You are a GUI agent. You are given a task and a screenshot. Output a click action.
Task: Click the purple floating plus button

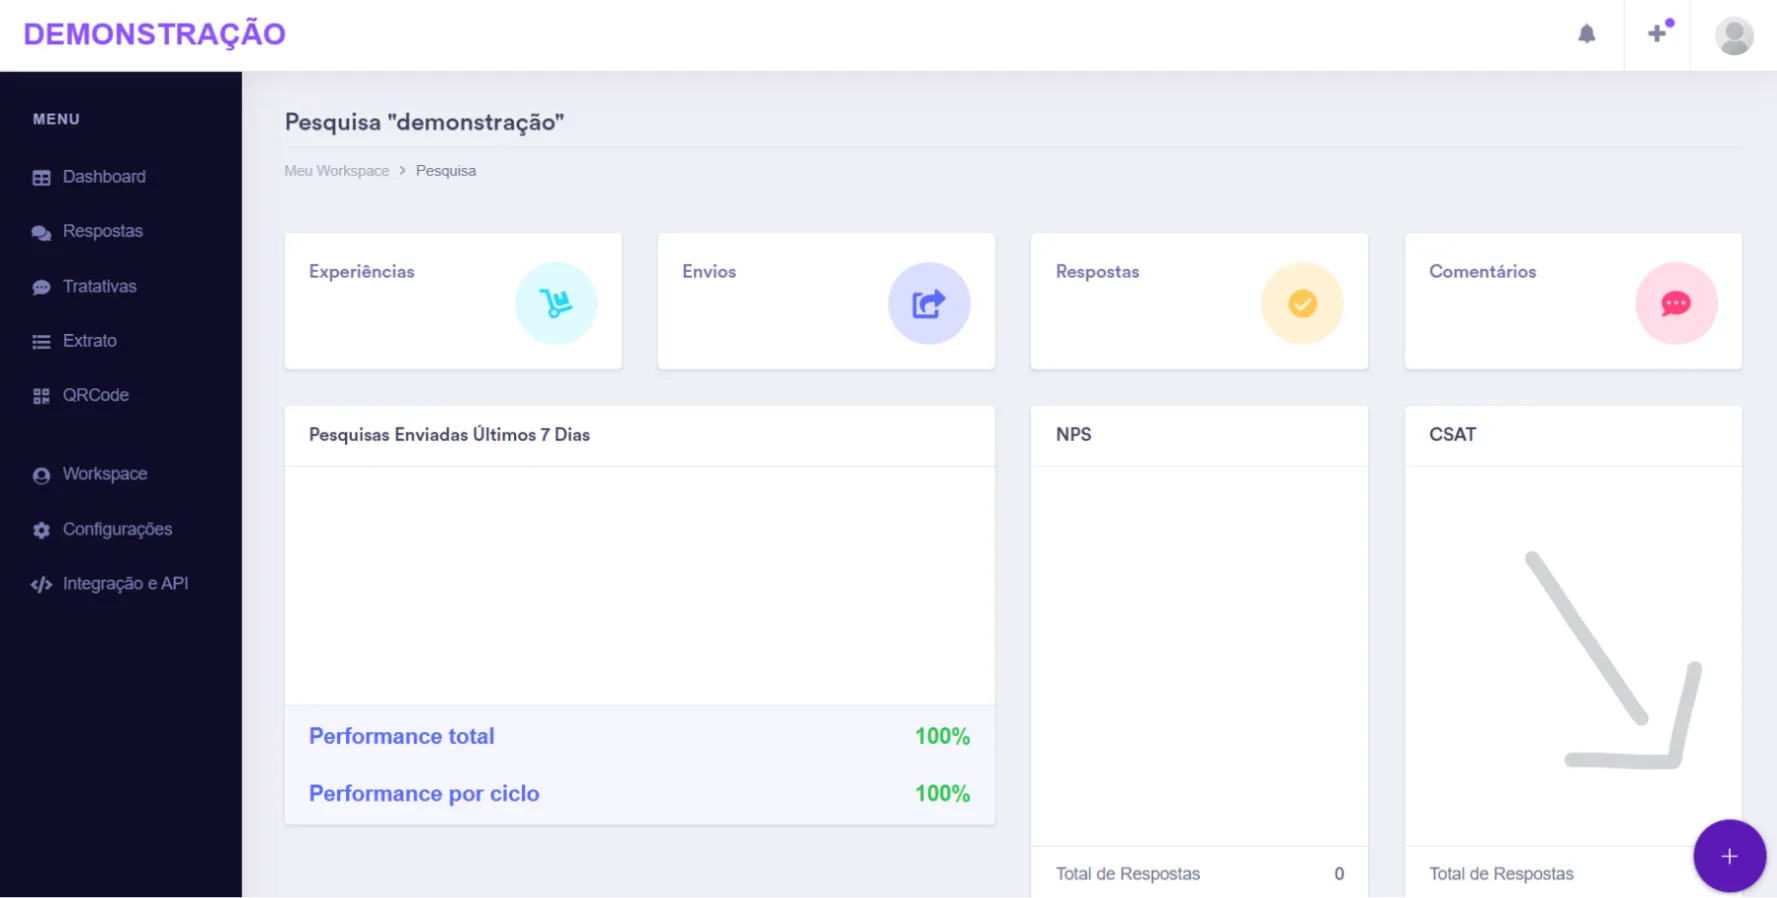click(1729, 856)
